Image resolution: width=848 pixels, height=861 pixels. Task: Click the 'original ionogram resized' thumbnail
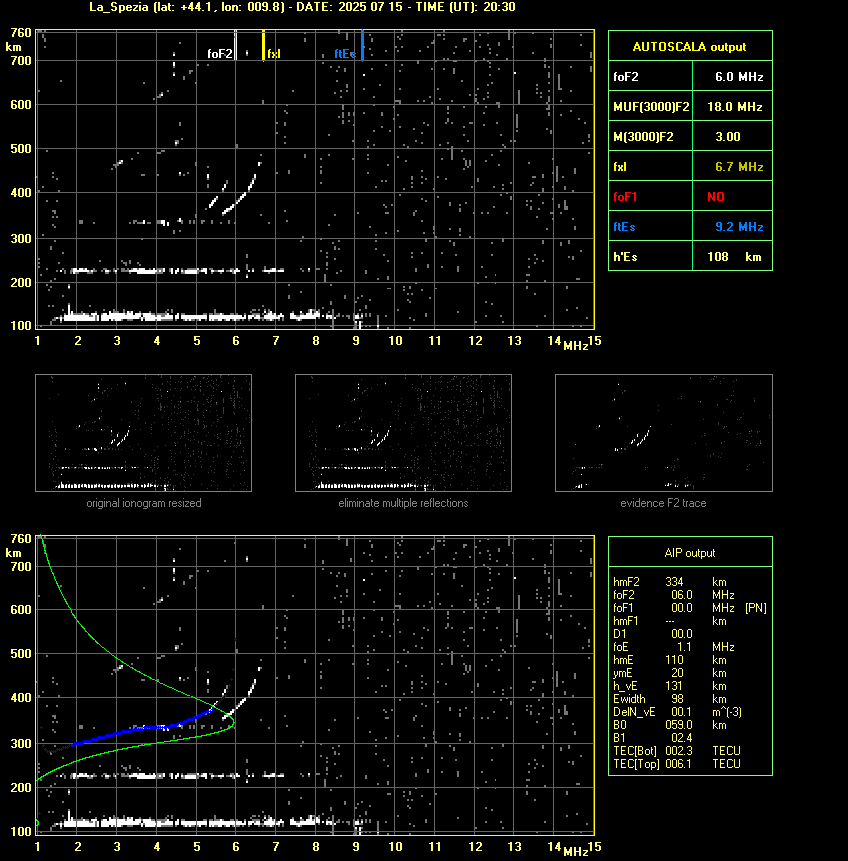(143, 433)
